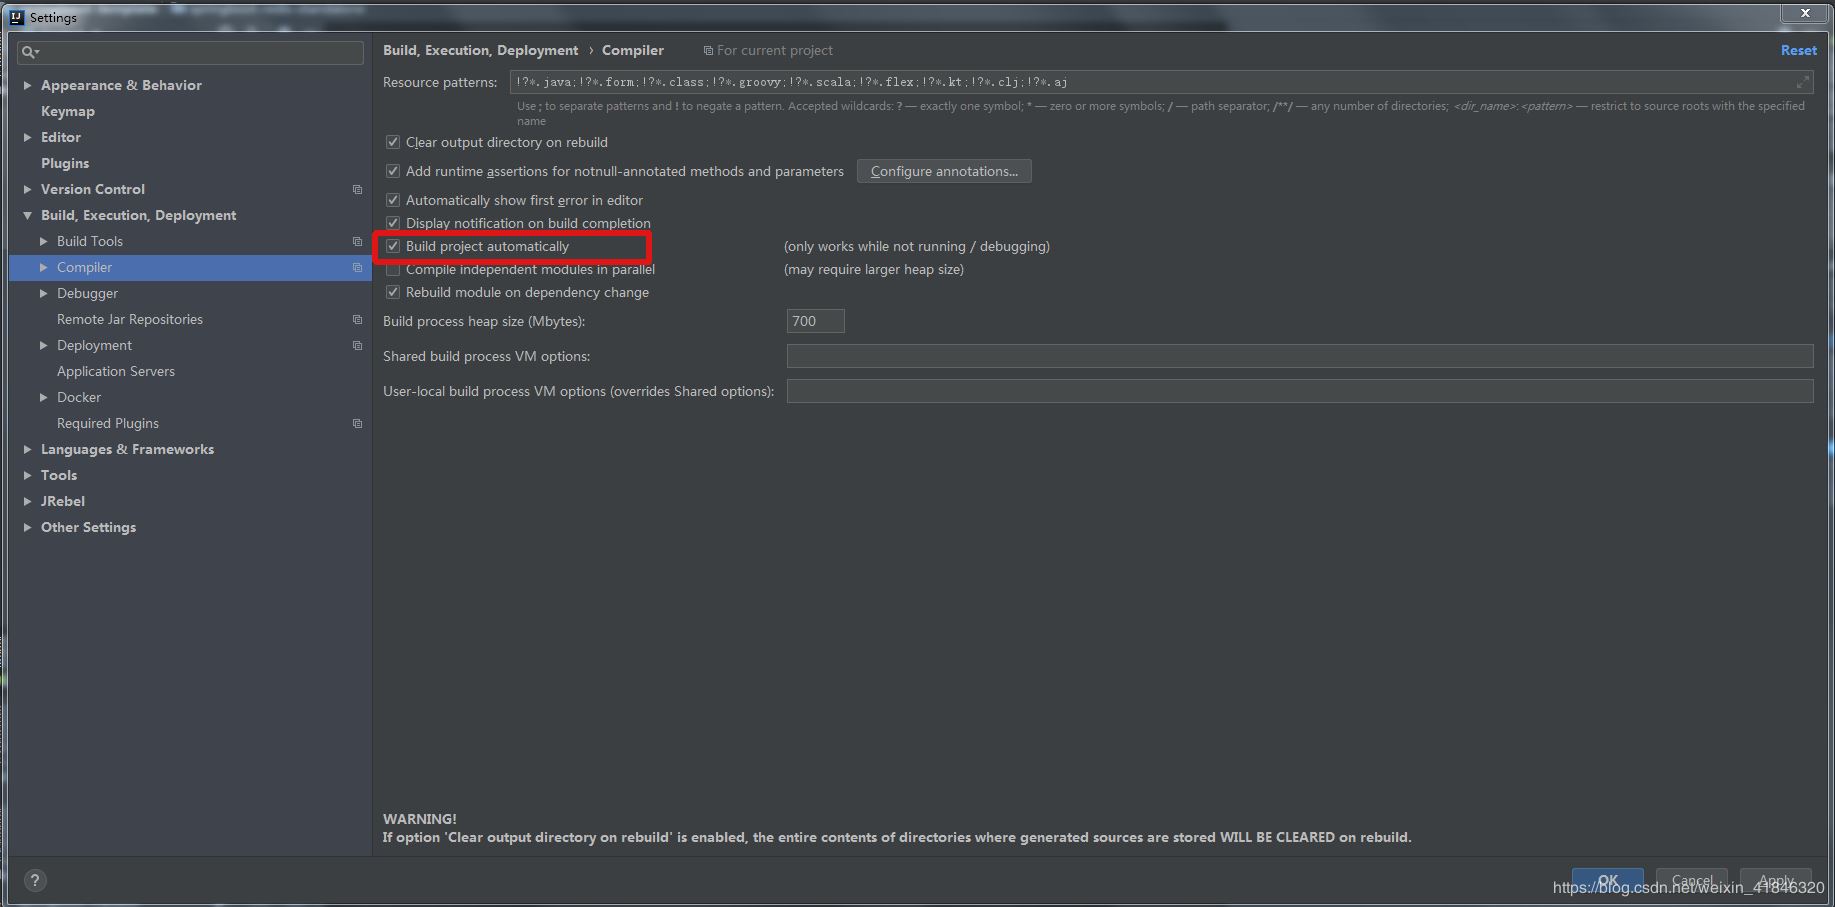Image resolution: width=1835 pixels, height=907 pixels.
Task: Select the Keymap settings page
Action: click(68, 111)
